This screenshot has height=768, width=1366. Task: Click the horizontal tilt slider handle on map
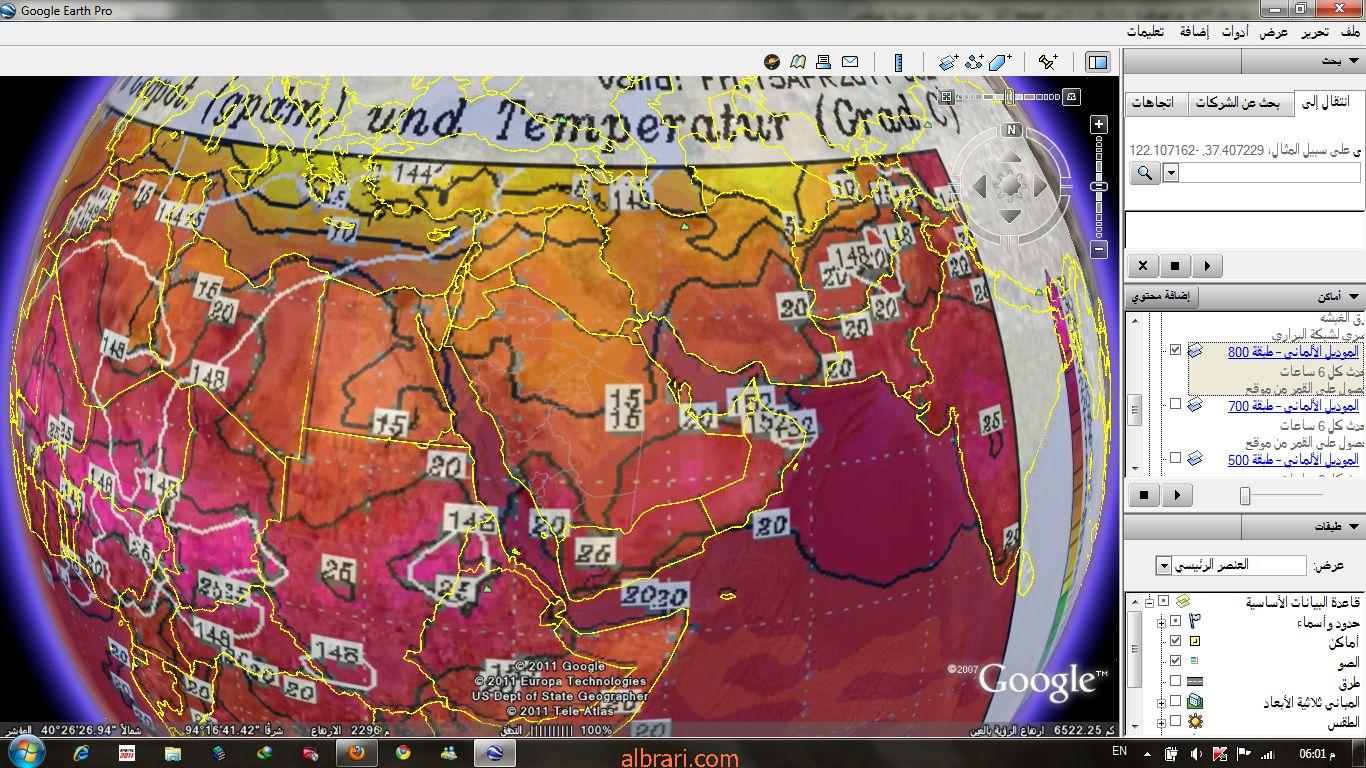click(x=1010, y=97)
